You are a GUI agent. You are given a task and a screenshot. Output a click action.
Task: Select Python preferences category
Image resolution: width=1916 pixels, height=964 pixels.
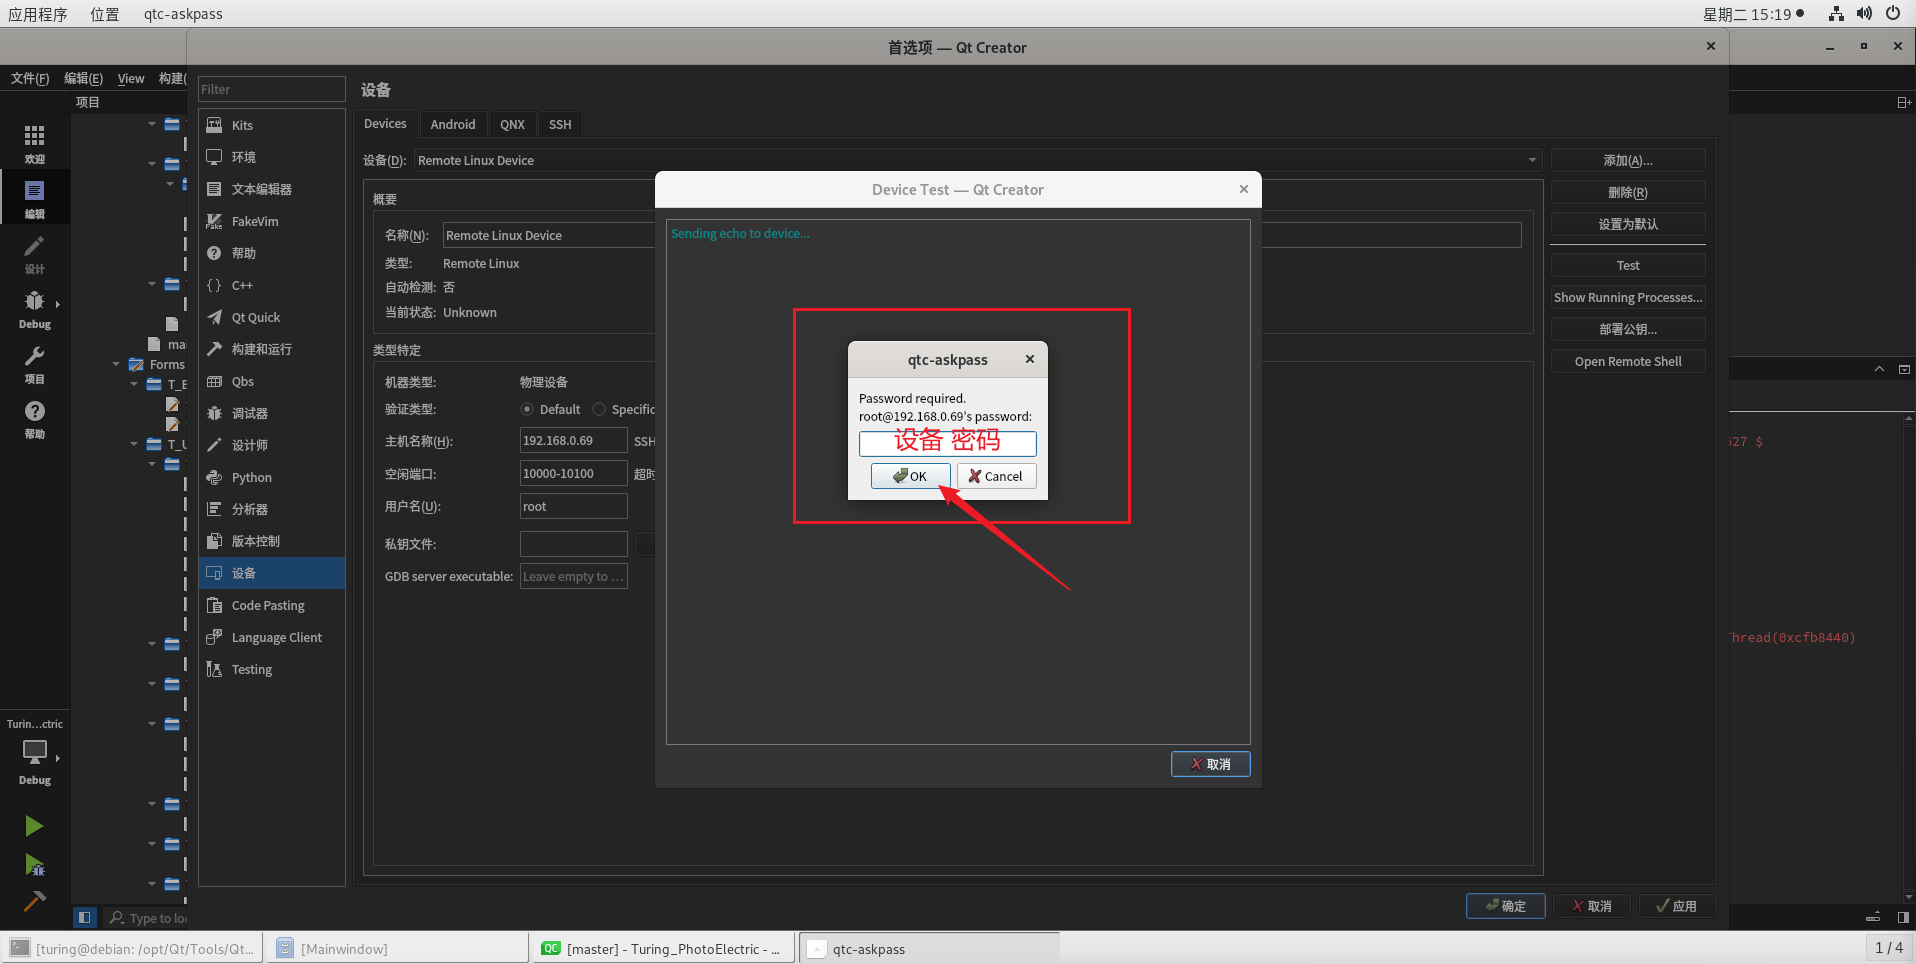tap(272, 477)
